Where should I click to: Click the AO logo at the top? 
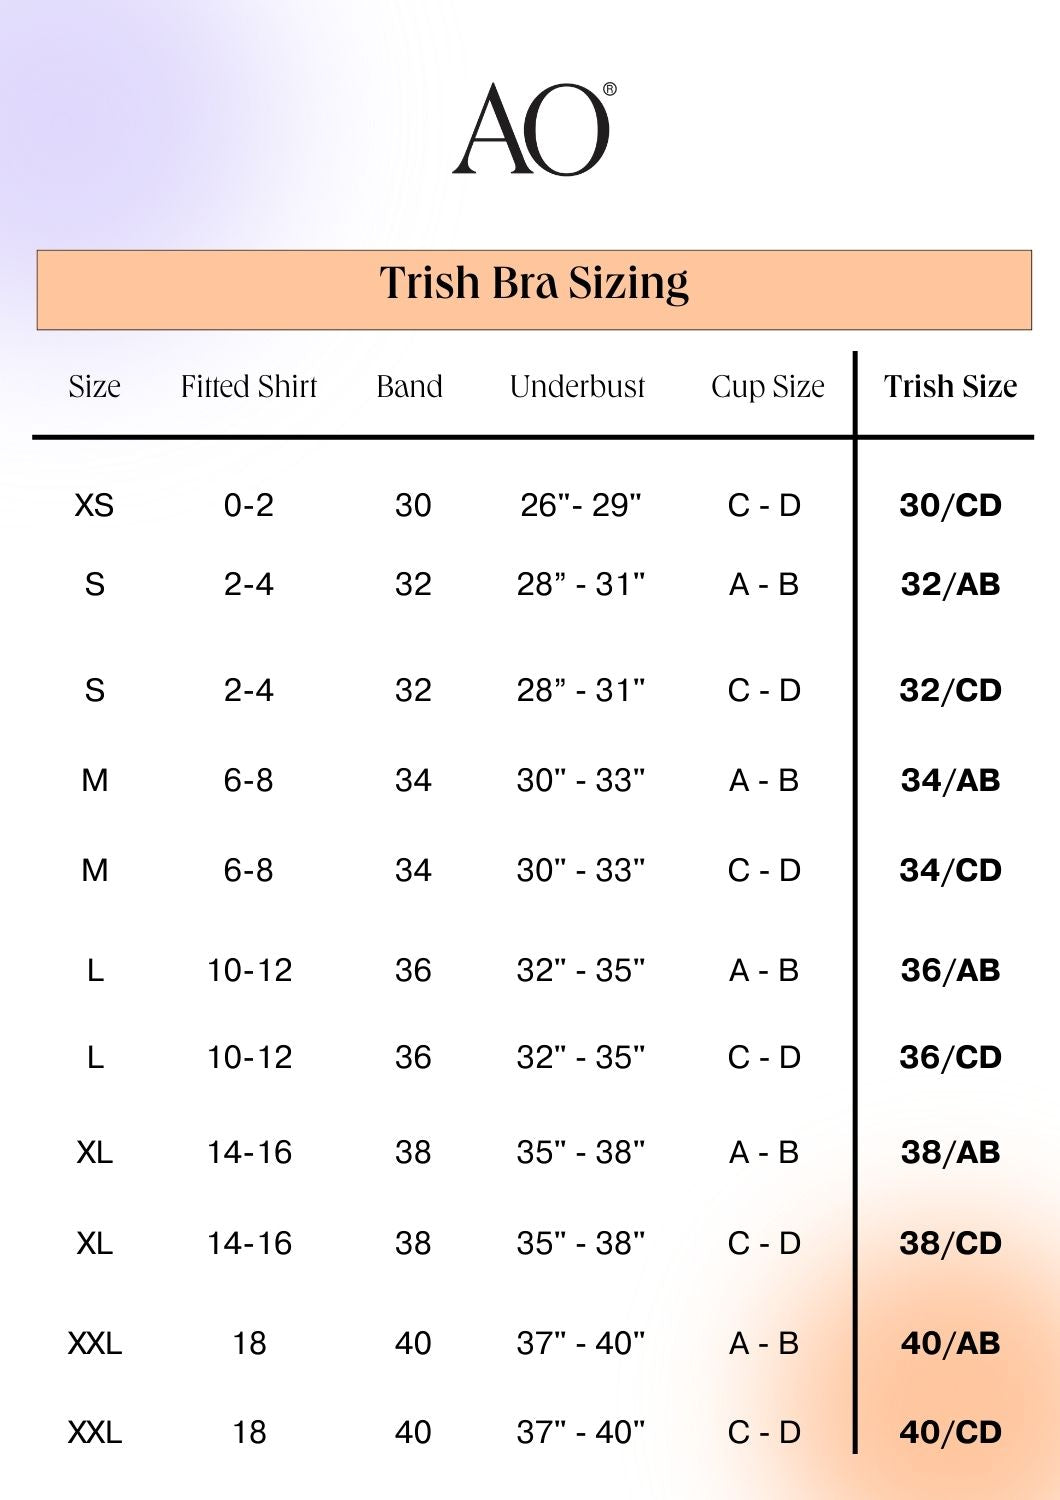(533, 129)
